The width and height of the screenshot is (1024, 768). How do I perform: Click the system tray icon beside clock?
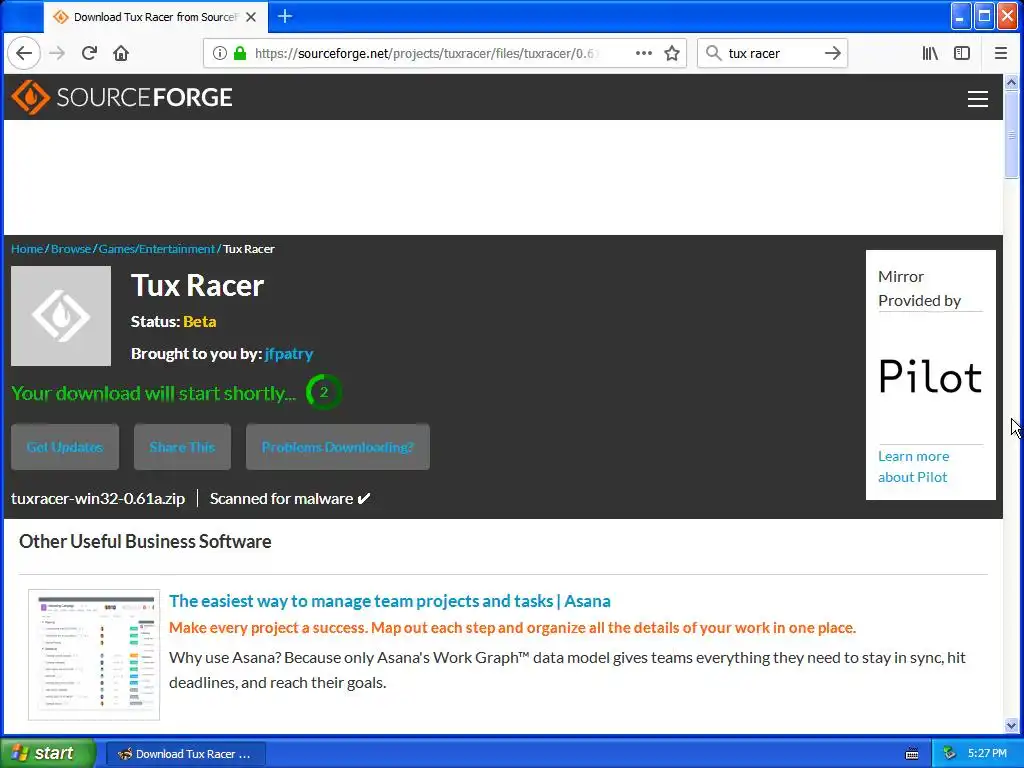coord(950,754)
